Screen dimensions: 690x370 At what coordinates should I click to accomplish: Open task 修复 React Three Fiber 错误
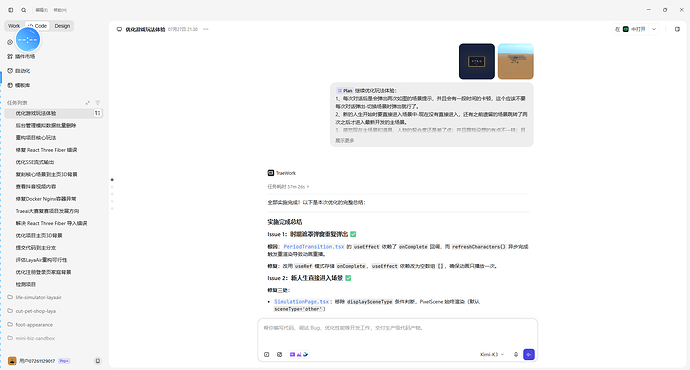tap(46, 150)
